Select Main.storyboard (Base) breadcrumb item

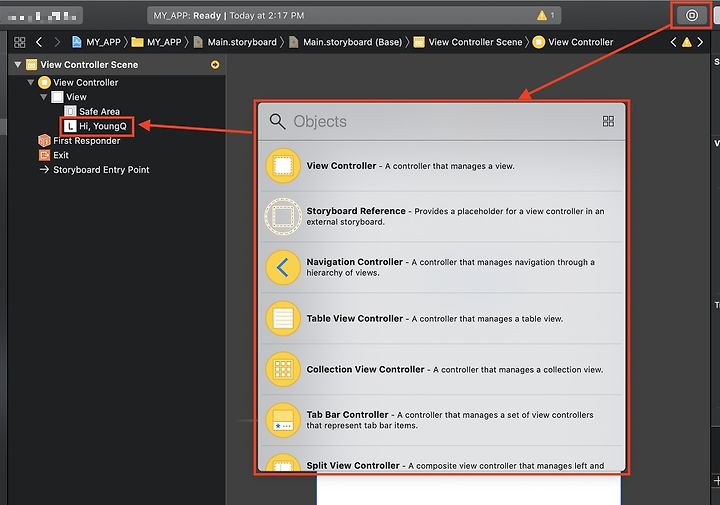coord(345,42)
